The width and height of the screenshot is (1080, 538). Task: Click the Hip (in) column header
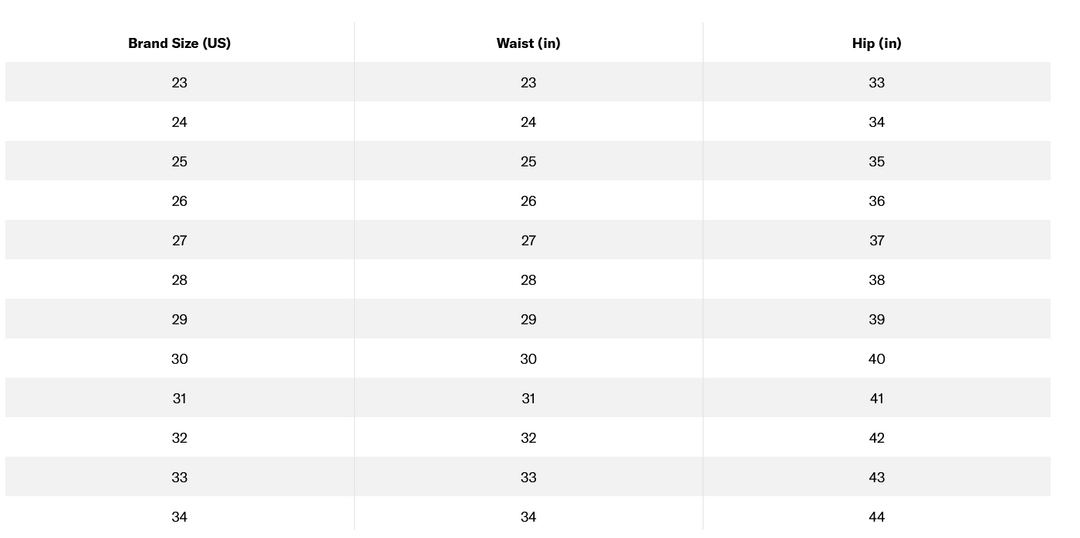876,43
